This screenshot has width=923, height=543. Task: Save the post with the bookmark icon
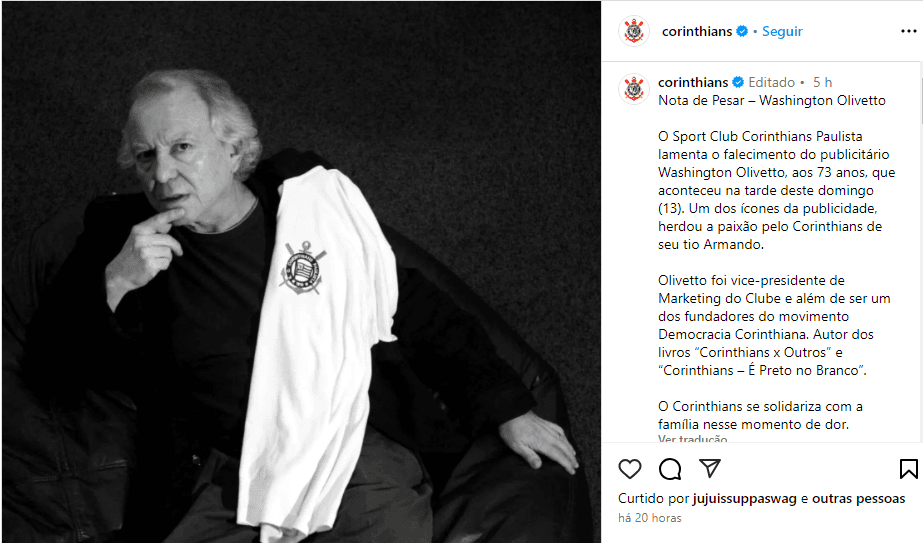[x=908, y=469]
